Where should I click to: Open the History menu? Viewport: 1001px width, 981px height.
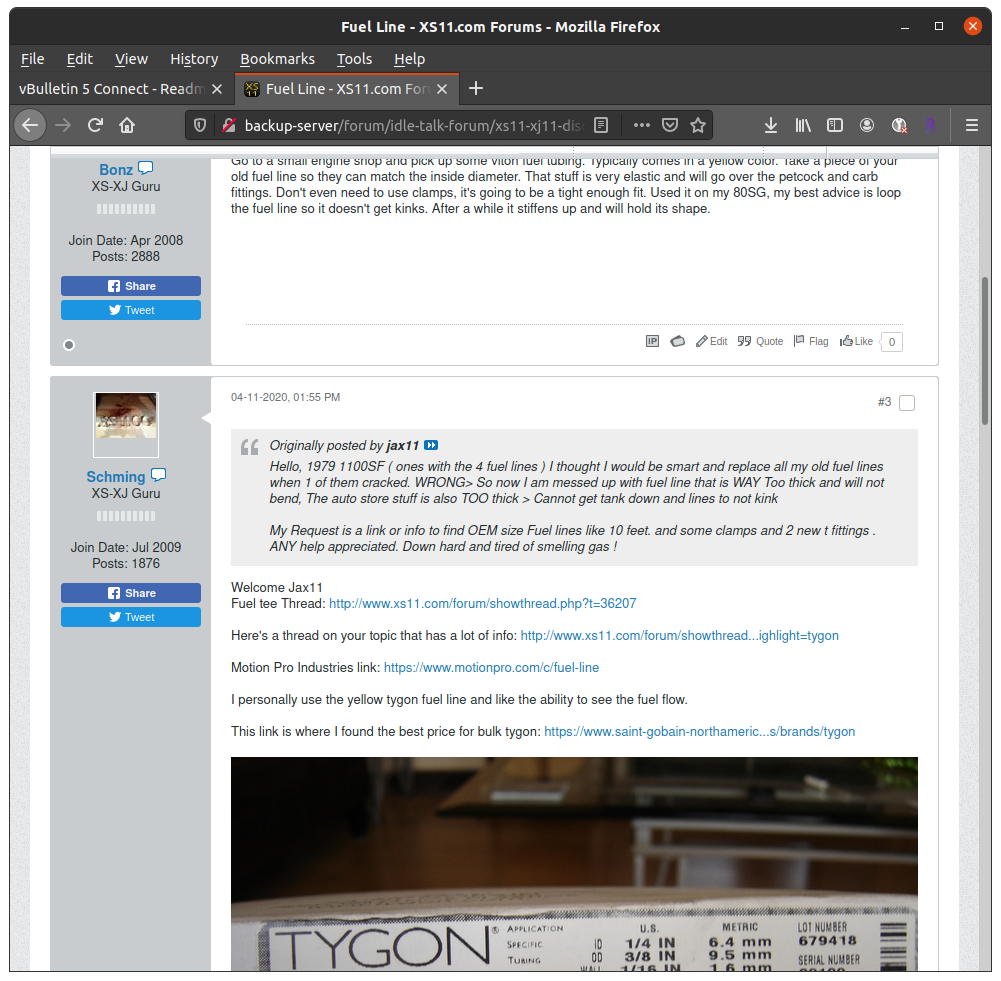pyautogui.click(x=194, y=59)
